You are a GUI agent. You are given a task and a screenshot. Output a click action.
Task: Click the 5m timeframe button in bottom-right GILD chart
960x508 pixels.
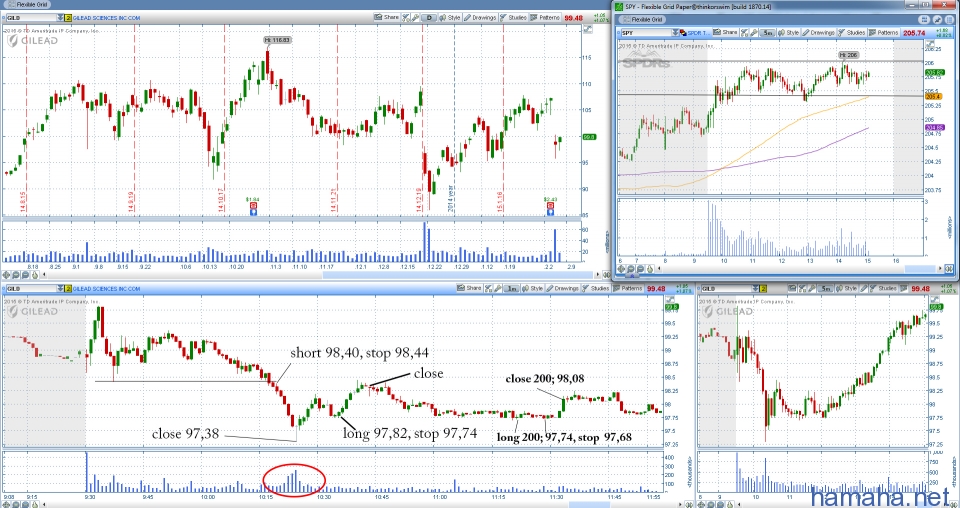(825, 288)
